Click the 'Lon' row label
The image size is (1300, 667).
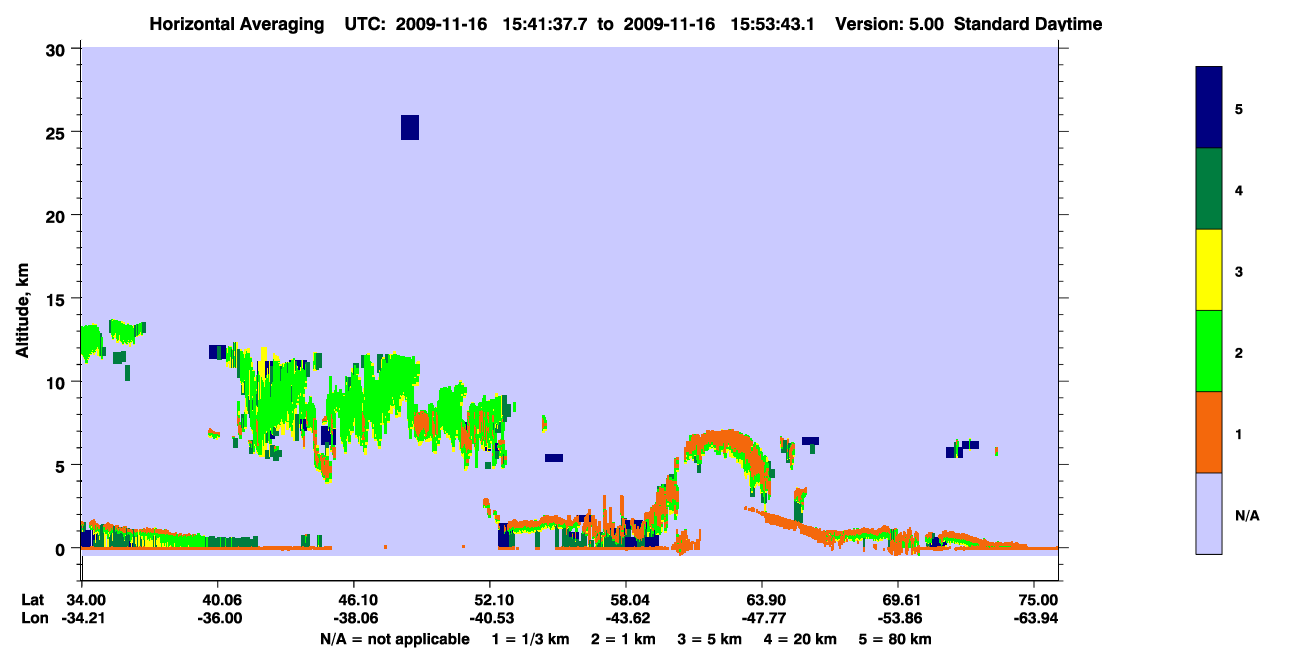(34, 618)
